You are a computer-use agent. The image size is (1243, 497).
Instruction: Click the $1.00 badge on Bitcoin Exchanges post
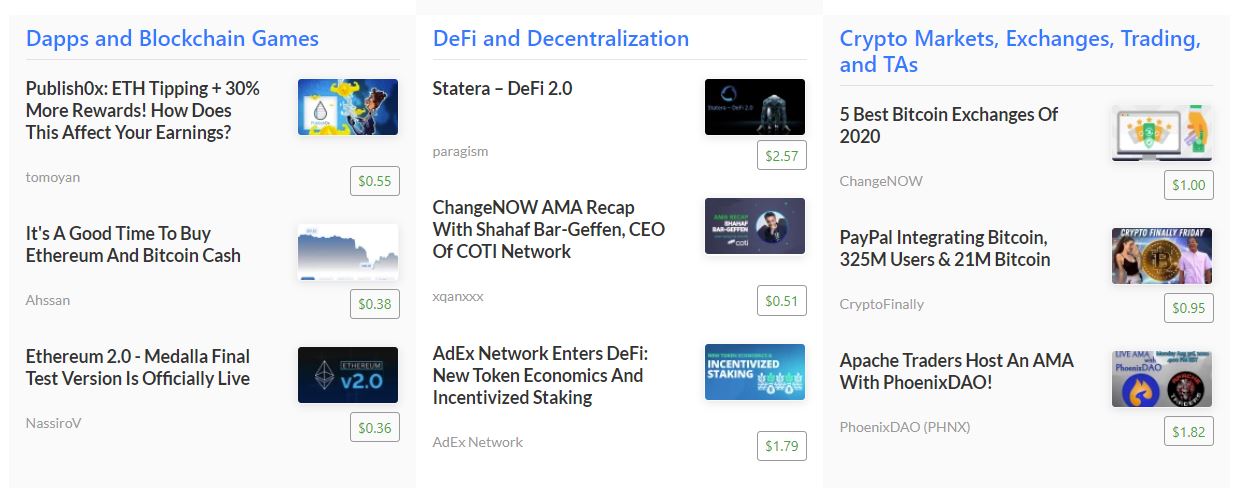click(x=1189, y=185)
